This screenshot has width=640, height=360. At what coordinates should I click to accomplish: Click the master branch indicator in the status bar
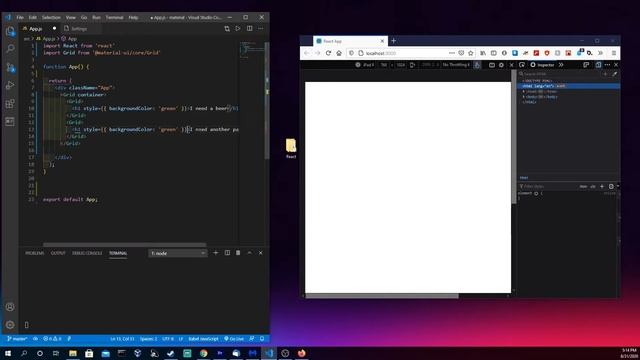pos(17,339)
